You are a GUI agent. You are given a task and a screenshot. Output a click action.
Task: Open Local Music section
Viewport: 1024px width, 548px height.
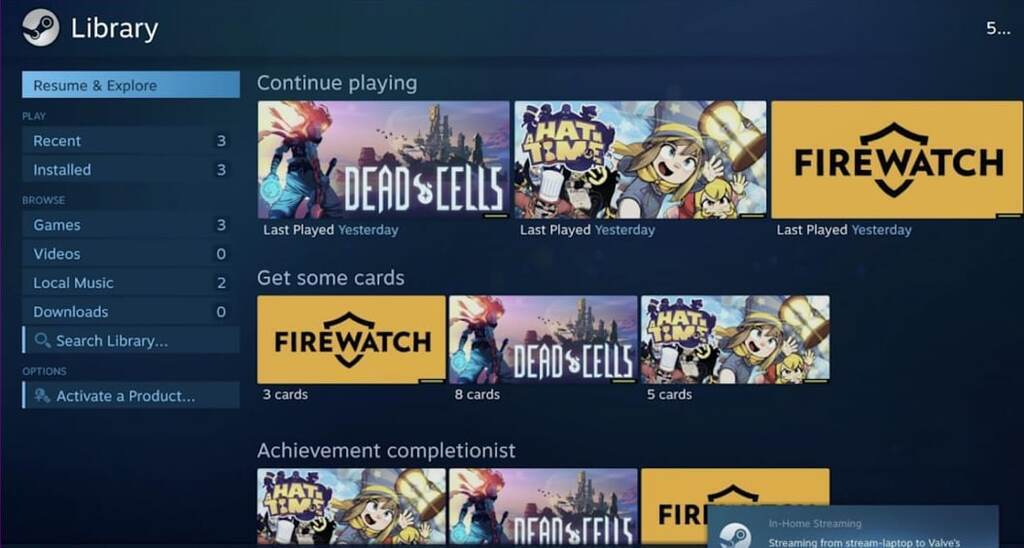[x=131, y=283]
